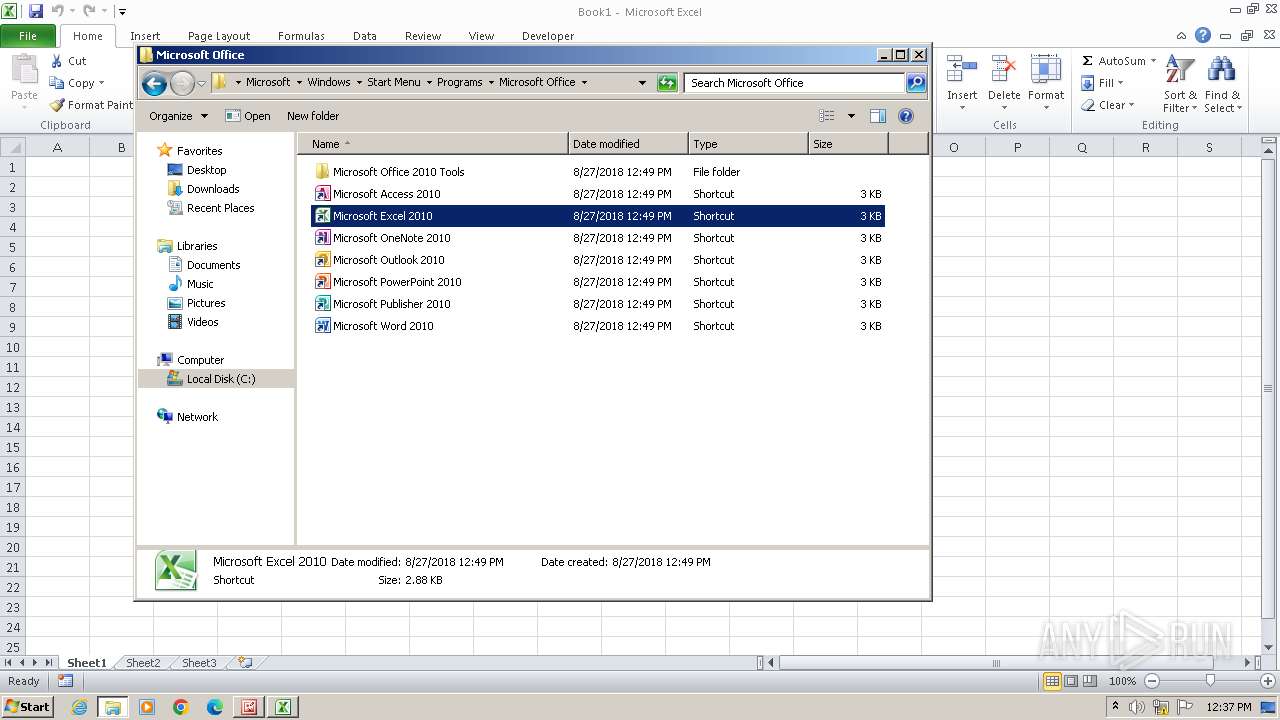
Task: Click the Excel Help icon in ribbon
Action: [x=1203, y=35]
